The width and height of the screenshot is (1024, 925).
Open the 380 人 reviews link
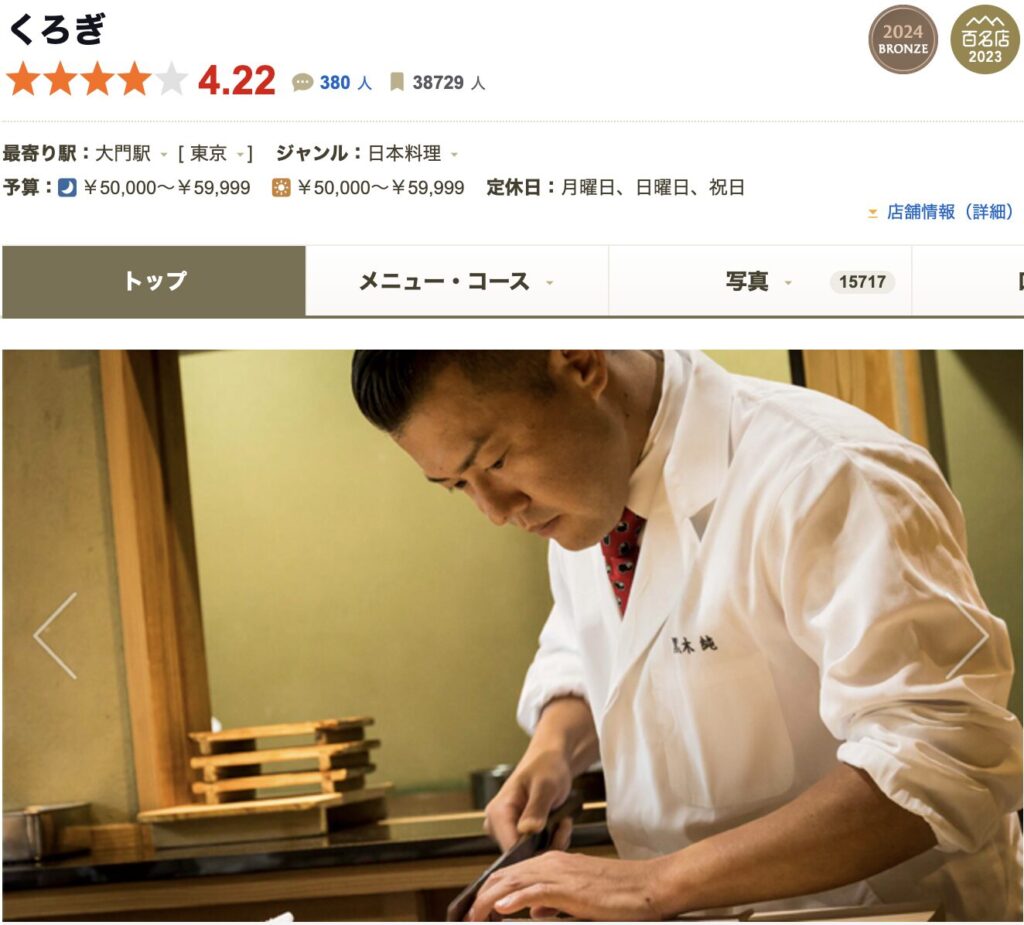[345, 83]
